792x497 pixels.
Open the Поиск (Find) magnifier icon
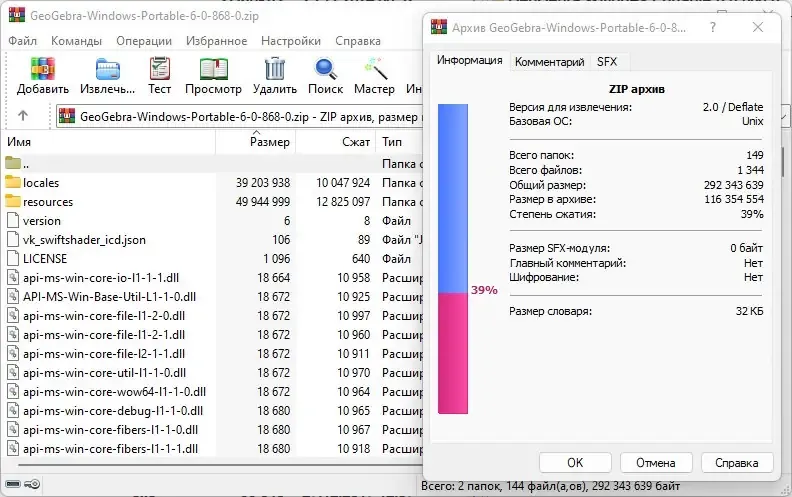tap(325, 69)
